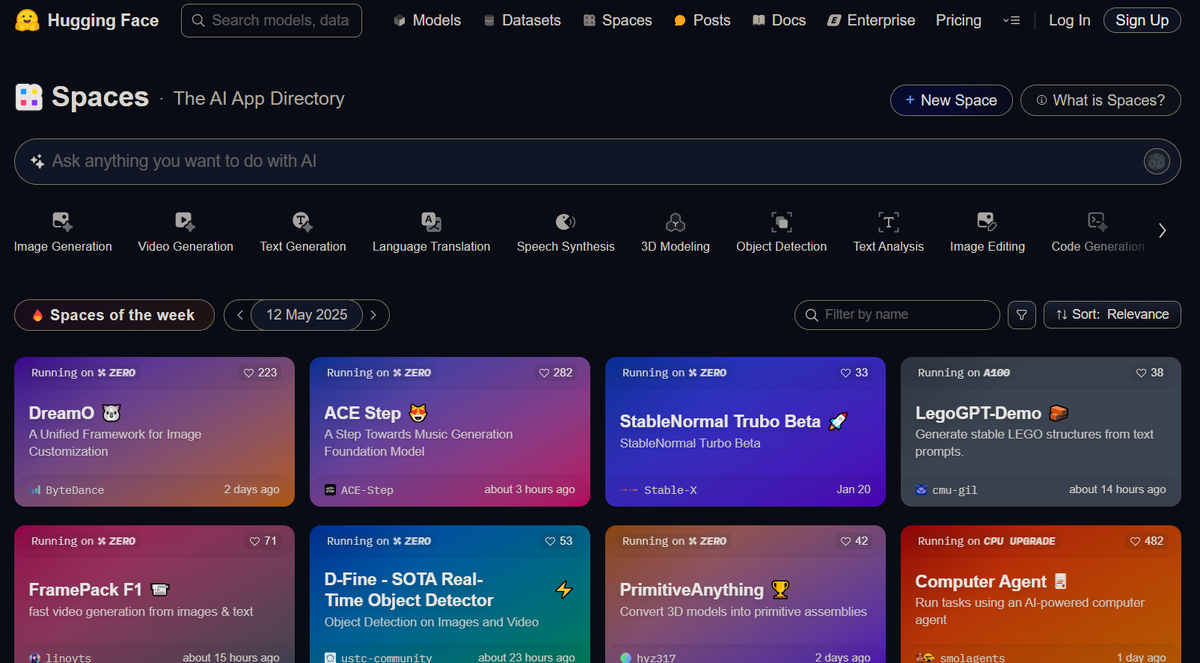Open the Enterprise nav item
This screenshot has height=663, width=1200.
tap(871, 20)
